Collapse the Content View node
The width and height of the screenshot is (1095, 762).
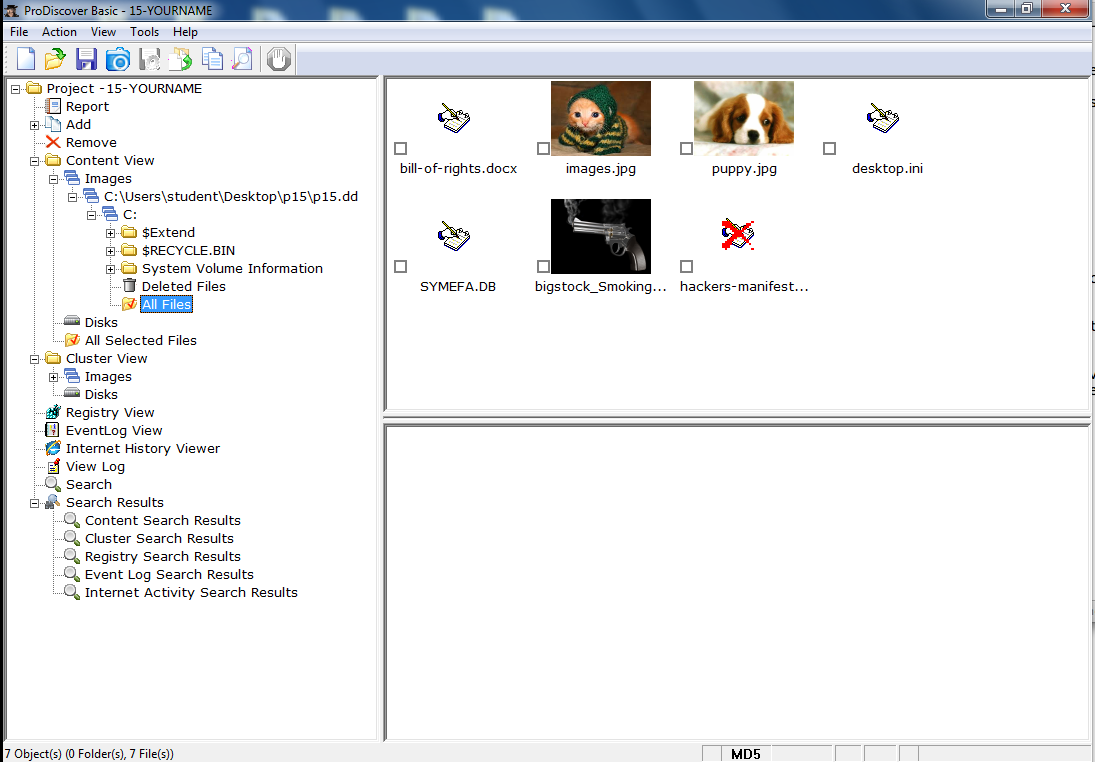pos(34,161)
